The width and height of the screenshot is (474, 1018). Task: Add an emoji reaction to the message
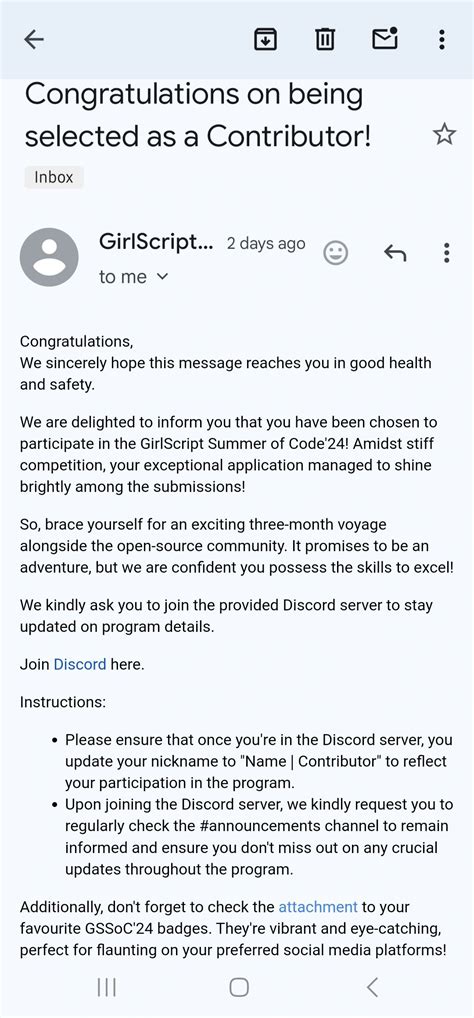(x=336, y=253)
